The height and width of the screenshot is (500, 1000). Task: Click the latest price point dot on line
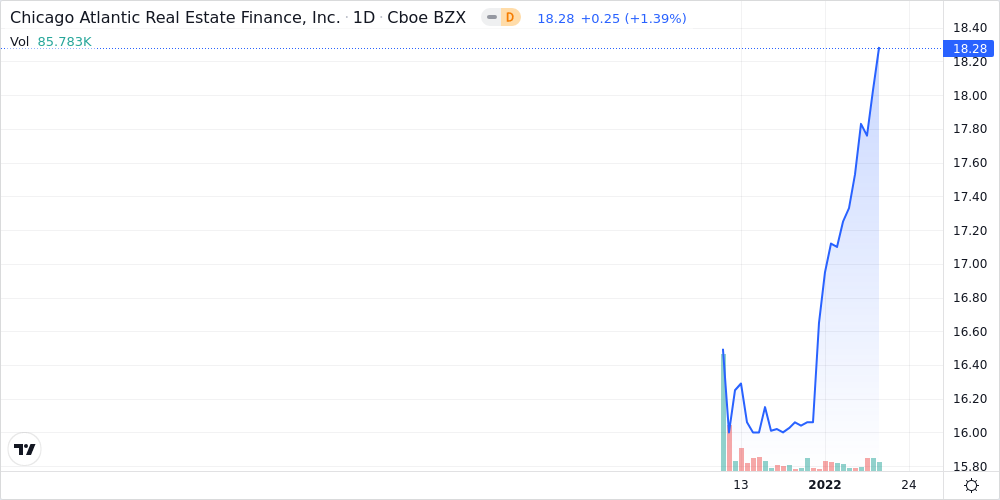pos(879,48)
